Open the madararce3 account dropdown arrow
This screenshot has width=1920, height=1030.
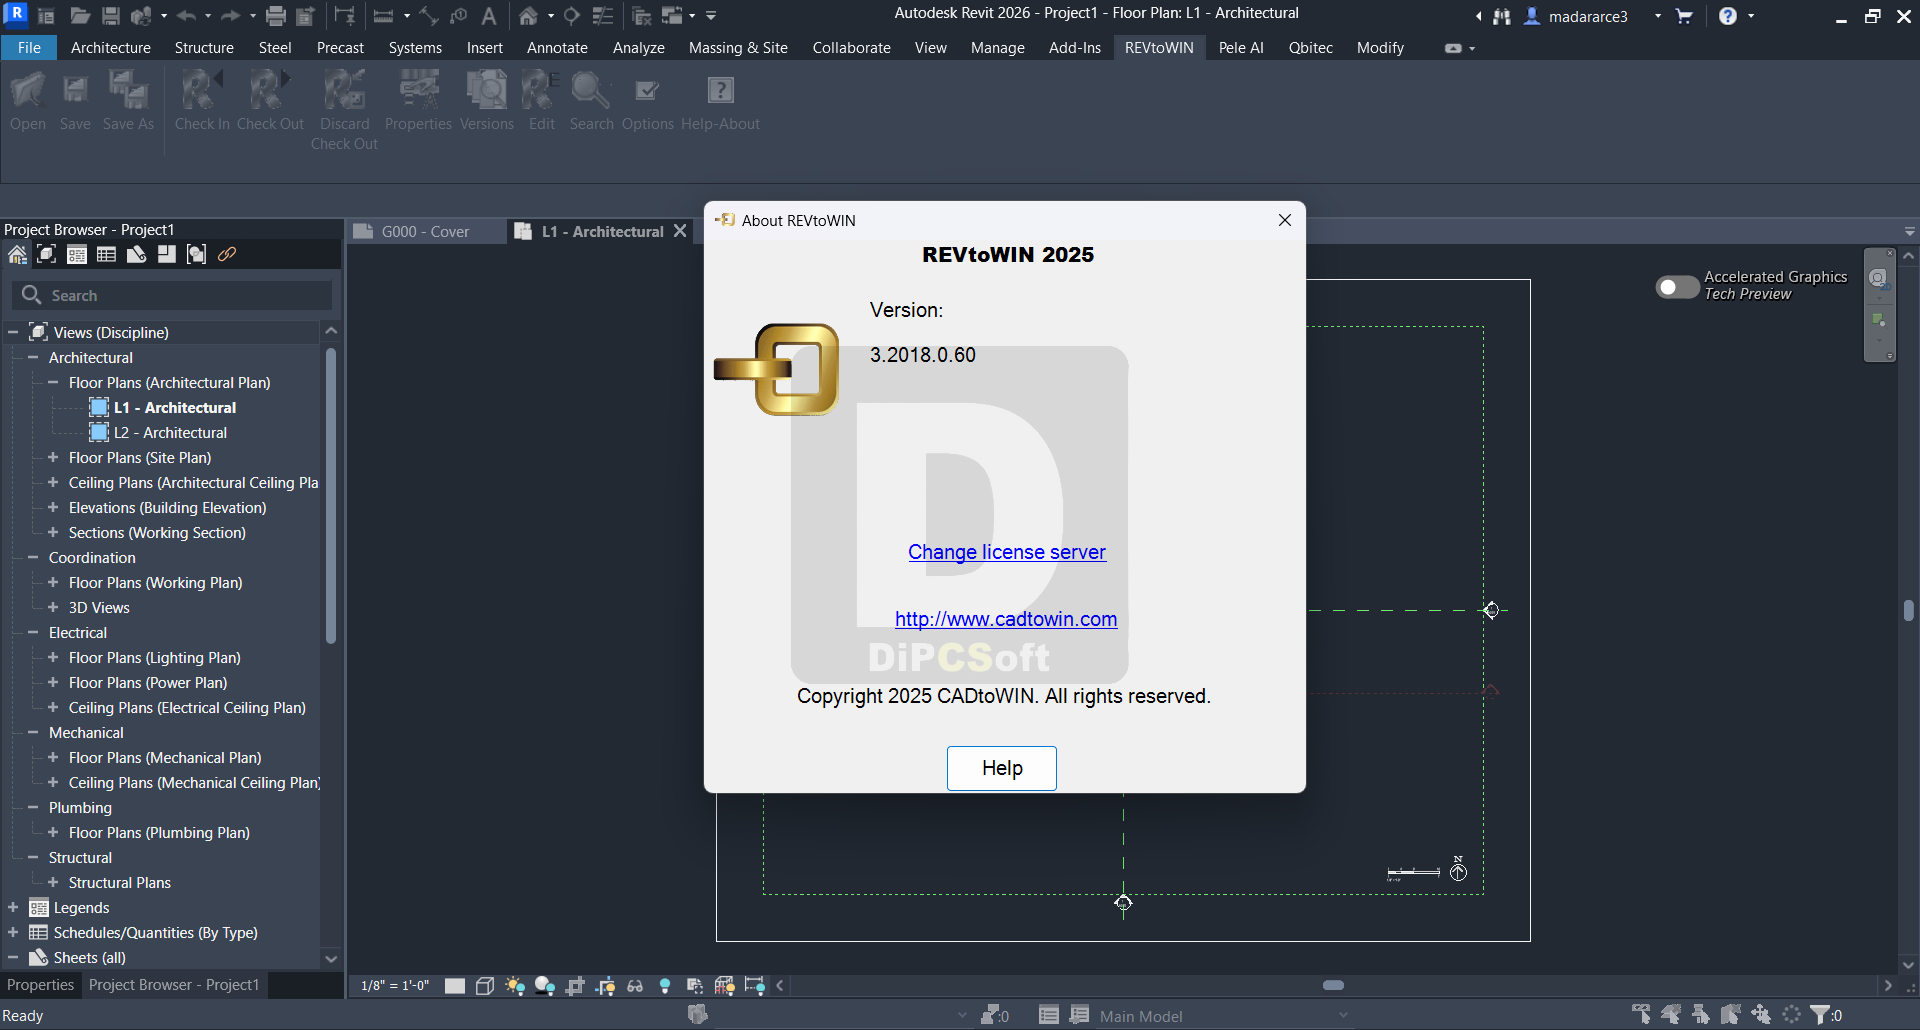[1658, 16]
